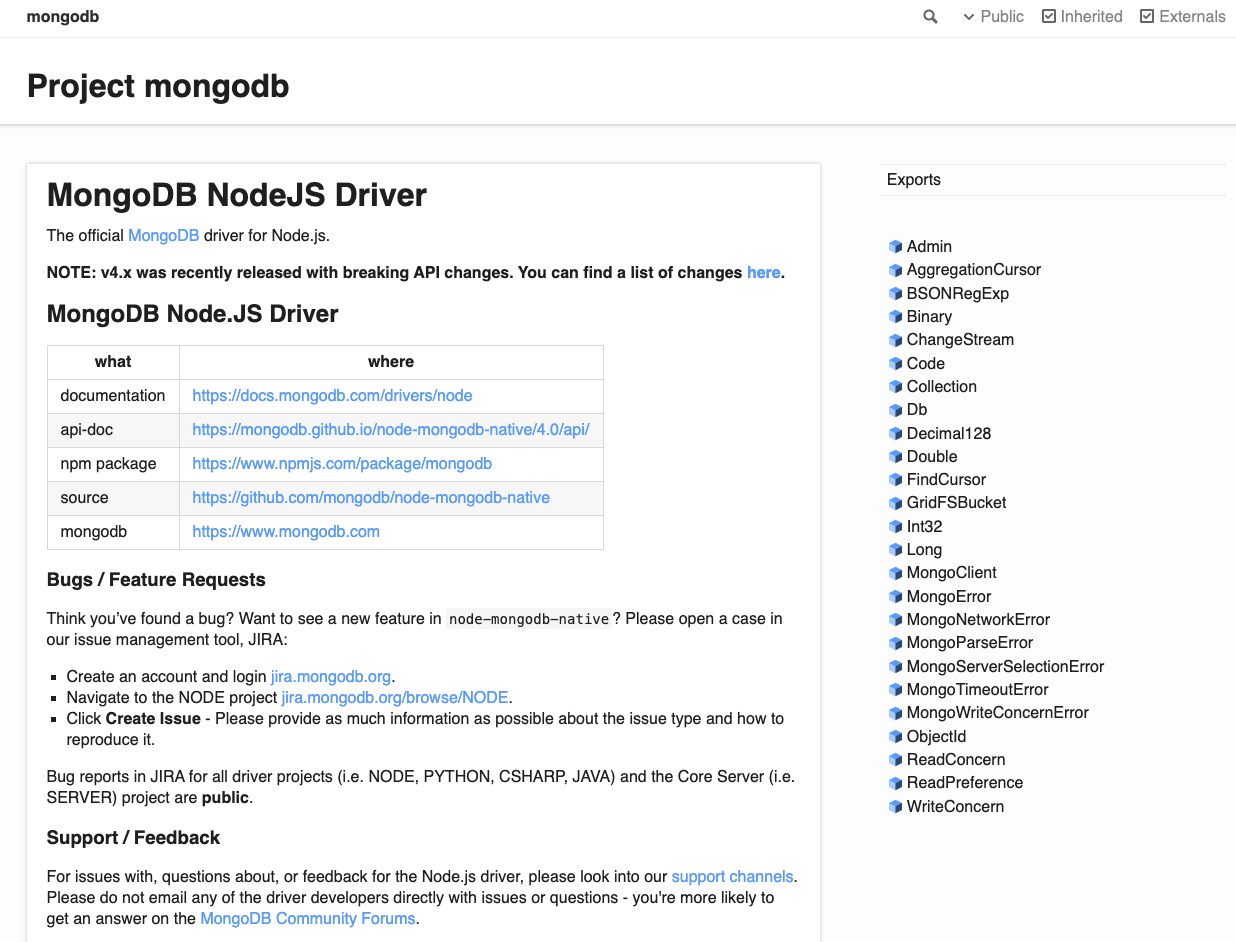Open the github.com source repository link
This screenshot has height=942, width=1236.
click(x=371, y=497)
